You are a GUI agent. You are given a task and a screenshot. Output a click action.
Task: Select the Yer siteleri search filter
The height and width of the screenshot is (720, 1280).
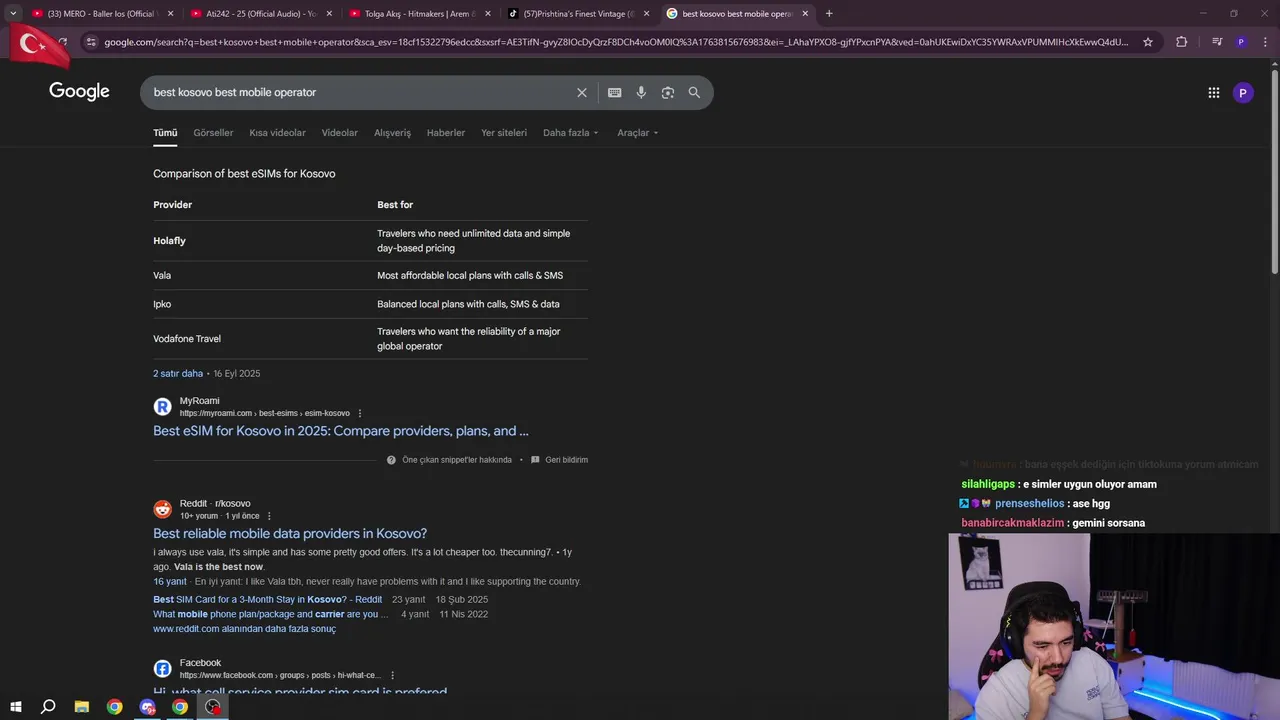[504, 133]
